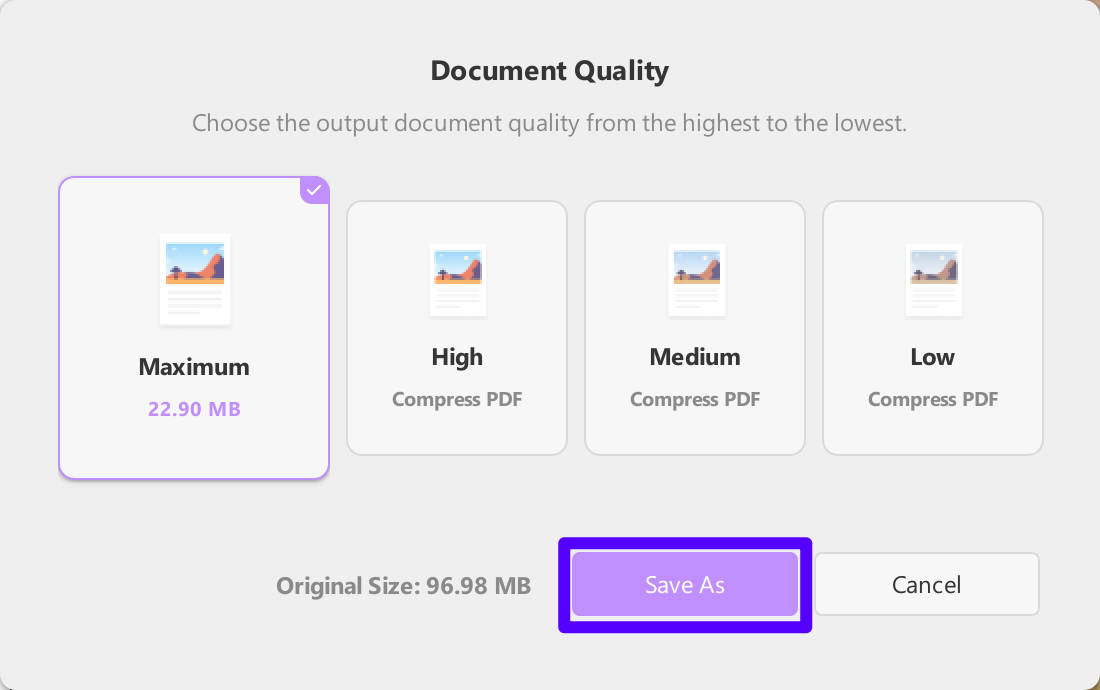Toggle the selection checkmark on the Maximum card

[x=315, y=191]
